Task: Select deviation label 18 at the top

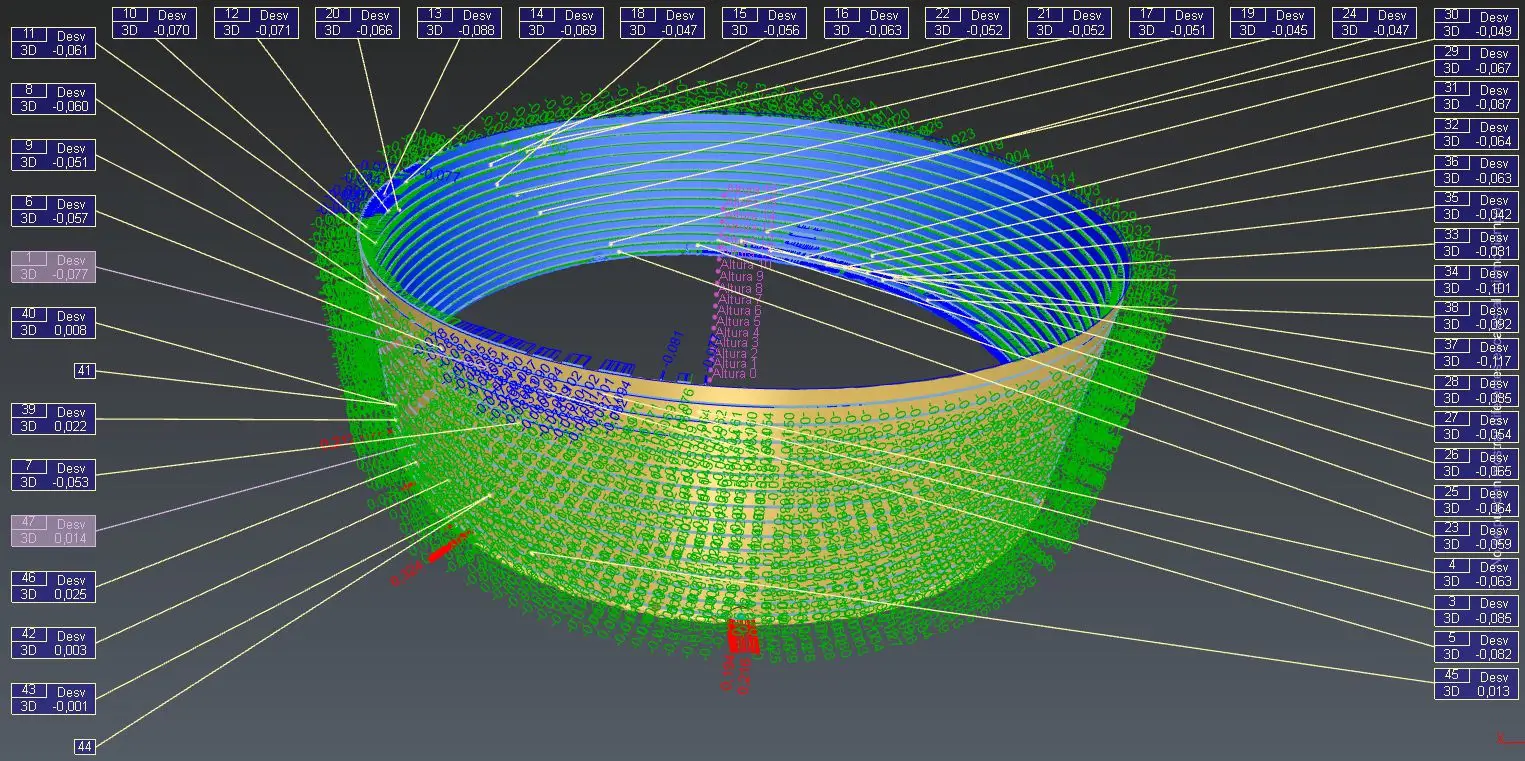Action: tap(662, 22)
